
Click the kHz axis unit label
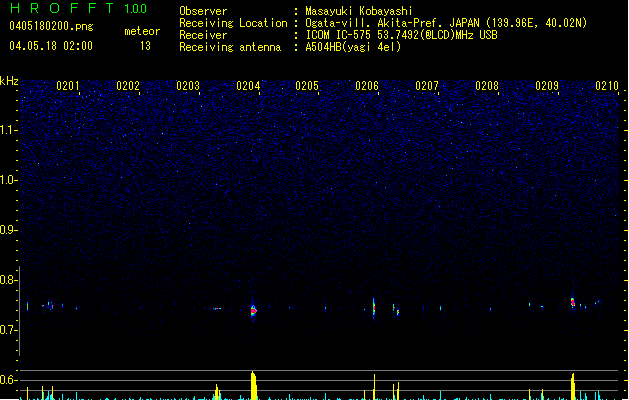click(x=9, y=81)
